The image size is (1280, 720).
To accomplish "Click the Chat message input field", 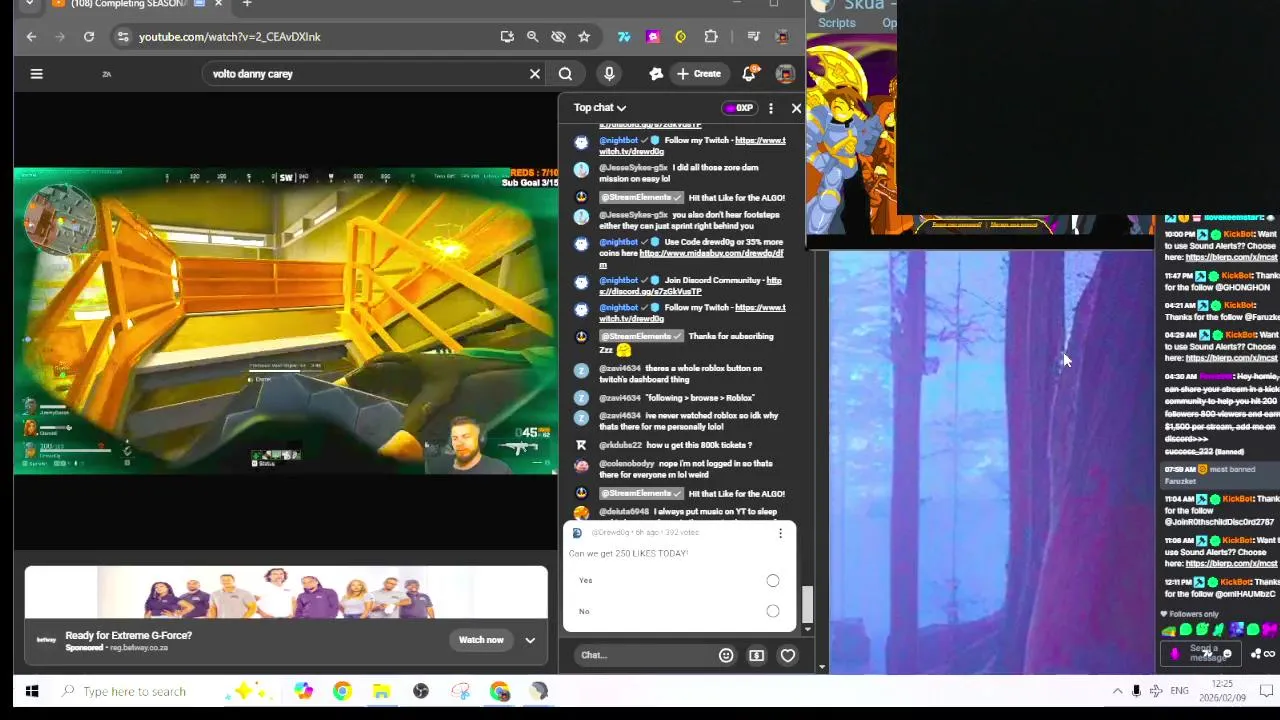I will 645,656.
